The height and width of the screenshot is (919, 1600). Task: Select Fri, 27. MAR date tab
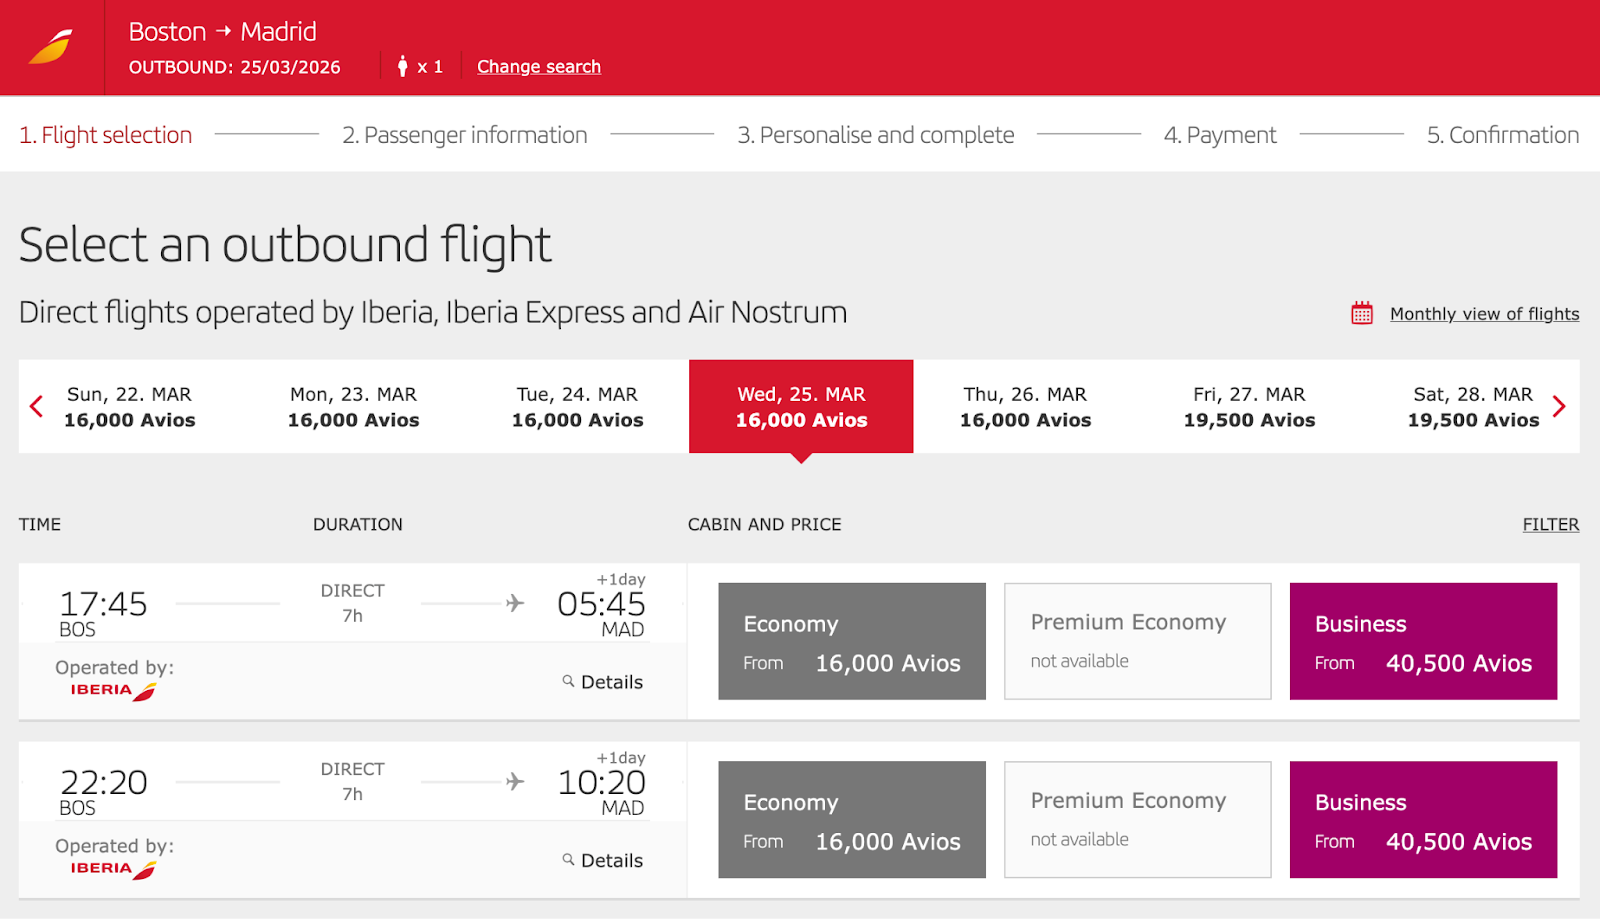pos(1249,407)
